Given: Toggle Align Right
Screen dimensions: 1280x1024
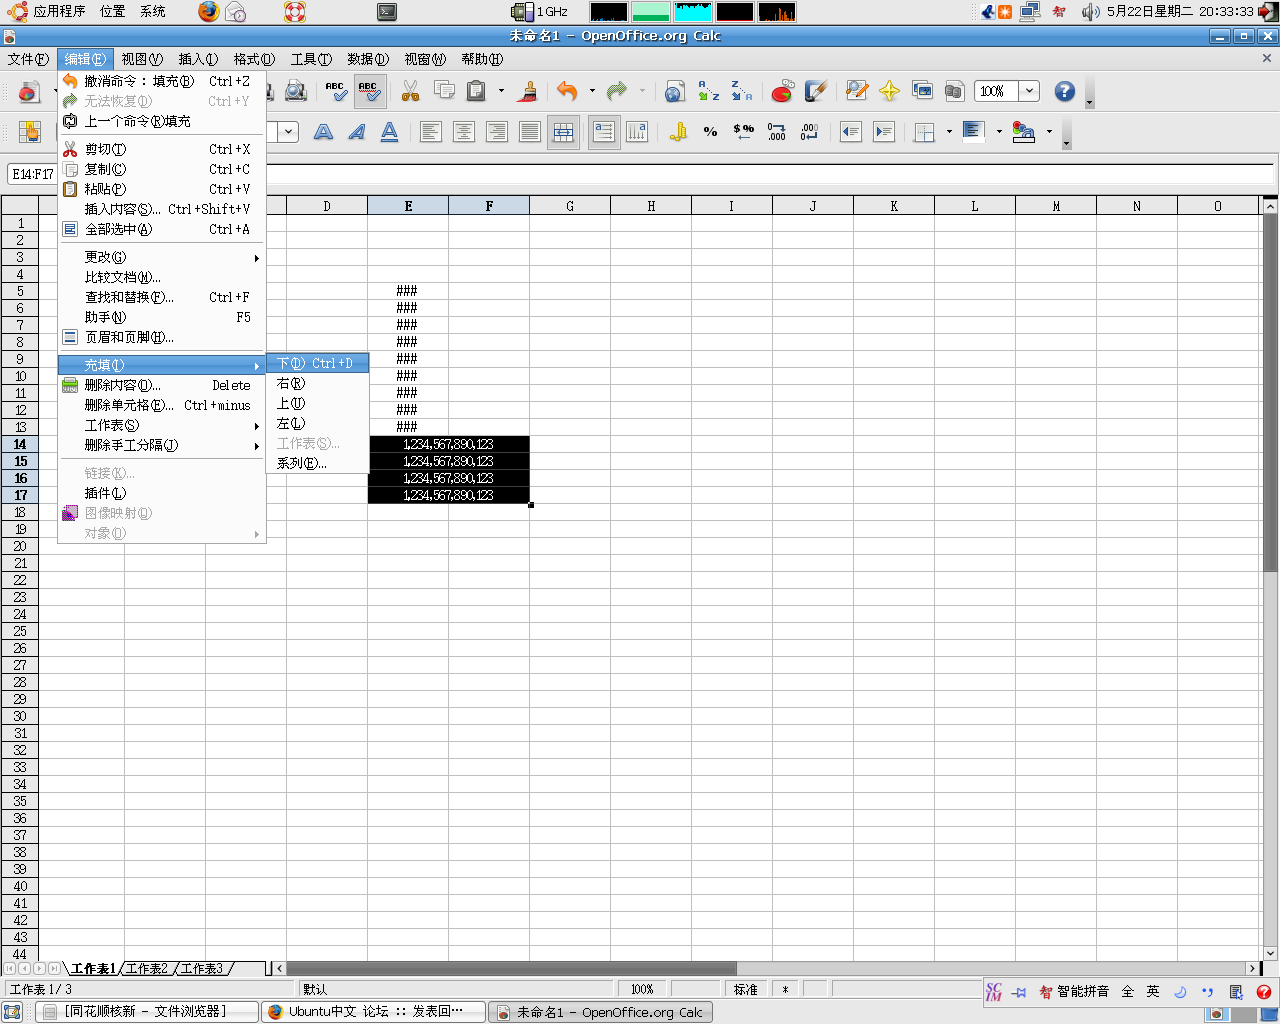Looking at the screenshot, I should point(497,132).
